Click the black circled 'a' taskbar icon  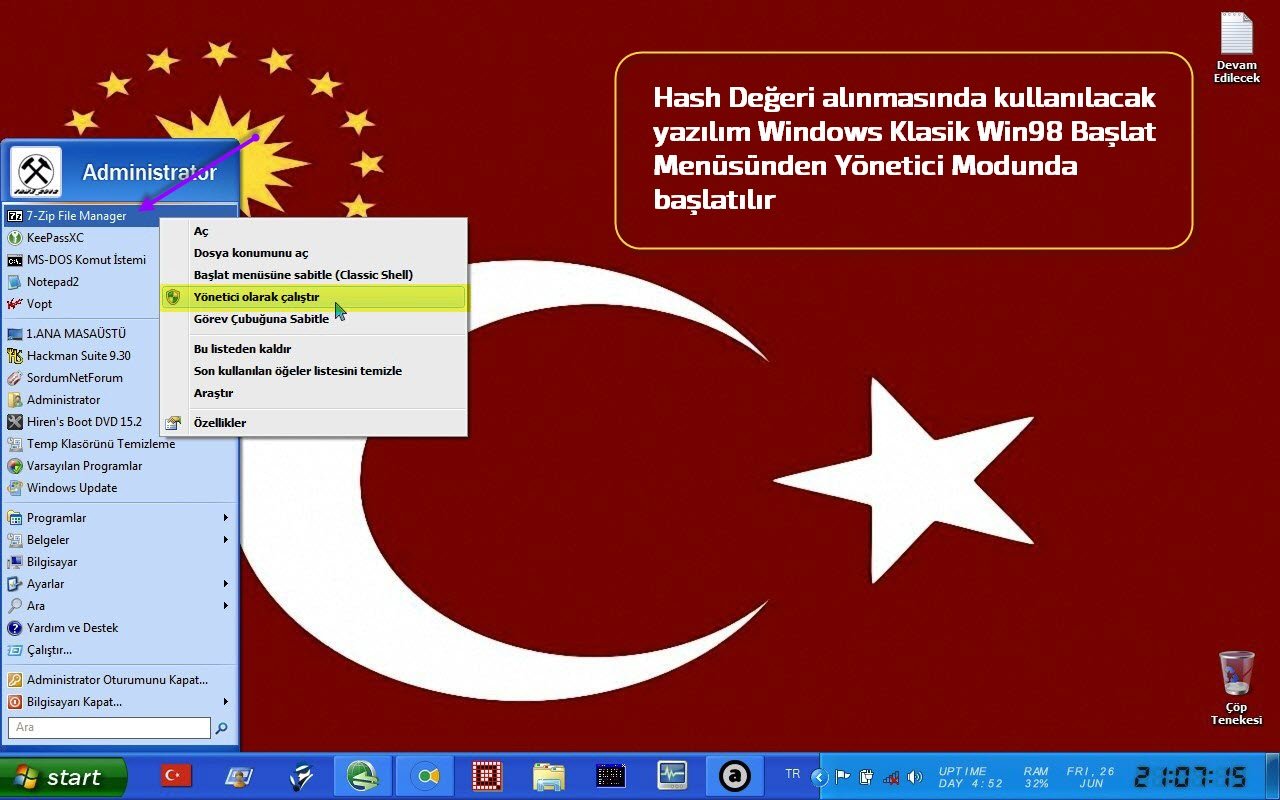point(735,775)
